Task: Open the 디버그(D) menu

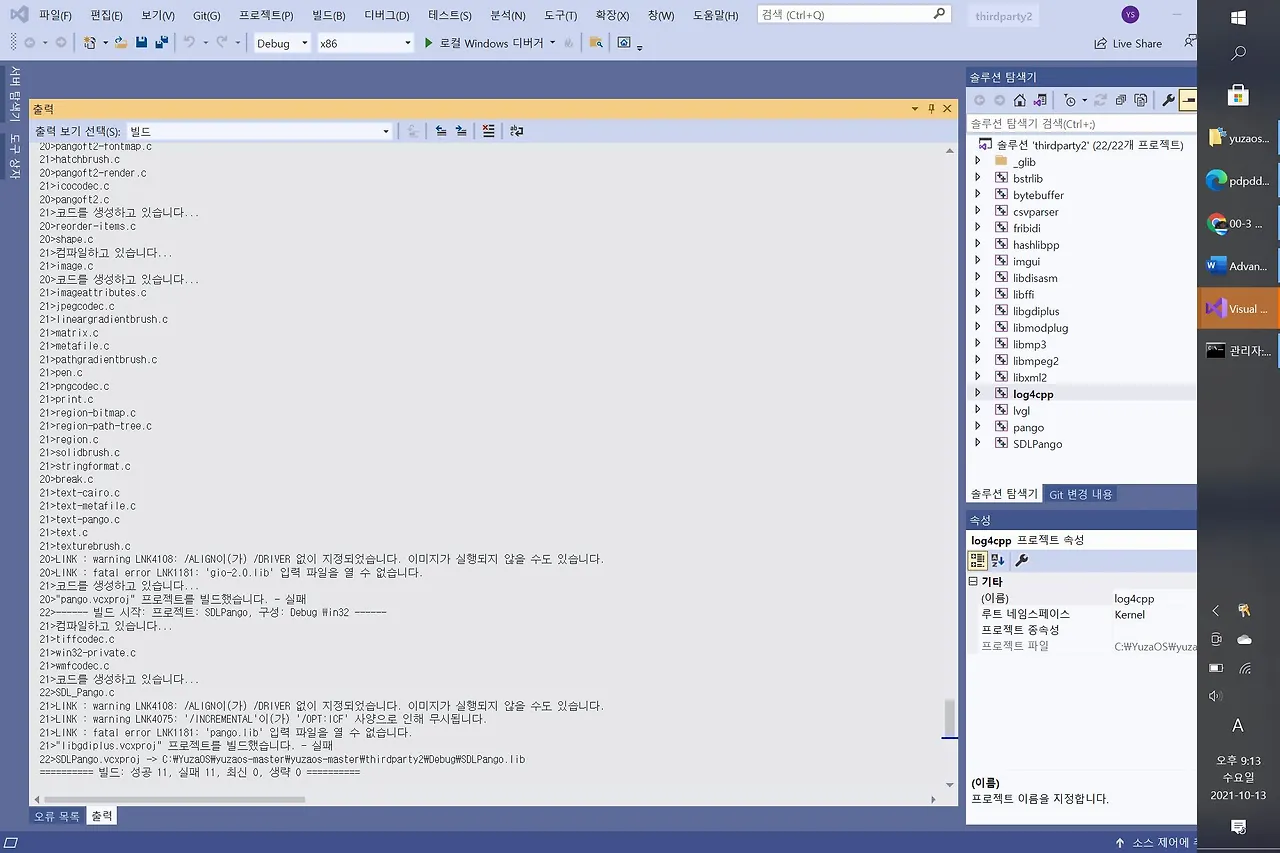Action: tap(387, 15)
